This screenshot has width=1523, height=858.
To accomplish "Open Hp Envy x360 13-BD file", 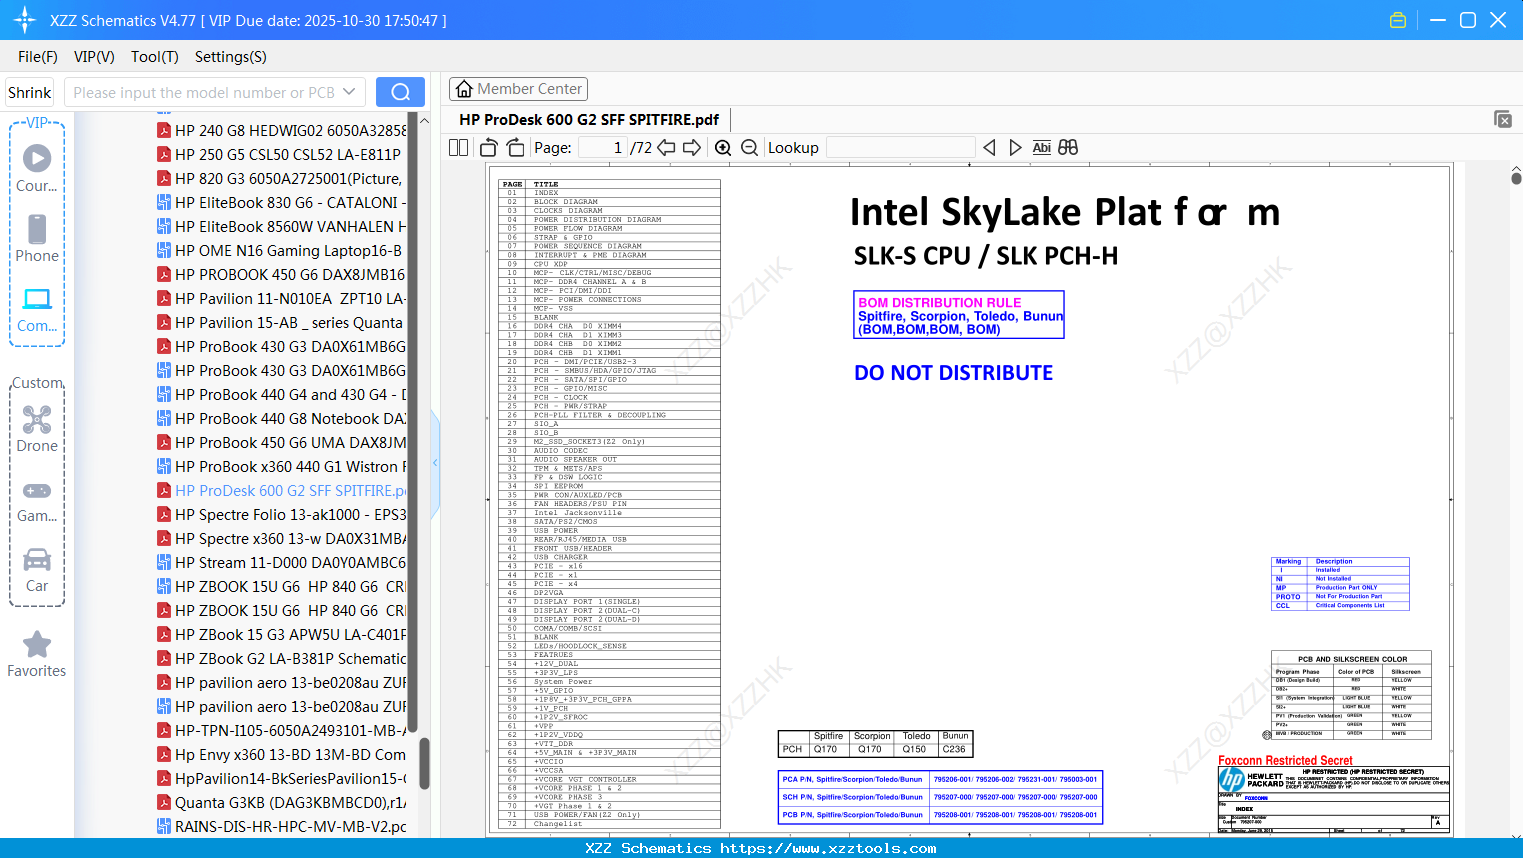I will point(282,754).
